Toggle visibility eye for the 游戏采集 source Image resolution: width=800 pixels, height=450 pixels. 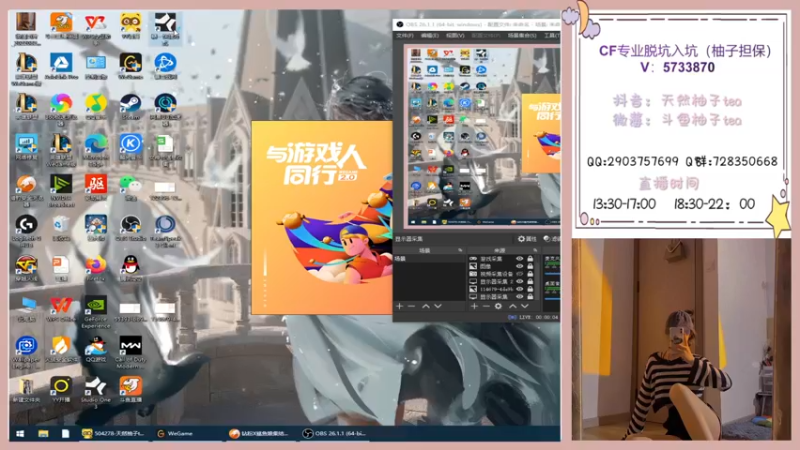(519, 259)
